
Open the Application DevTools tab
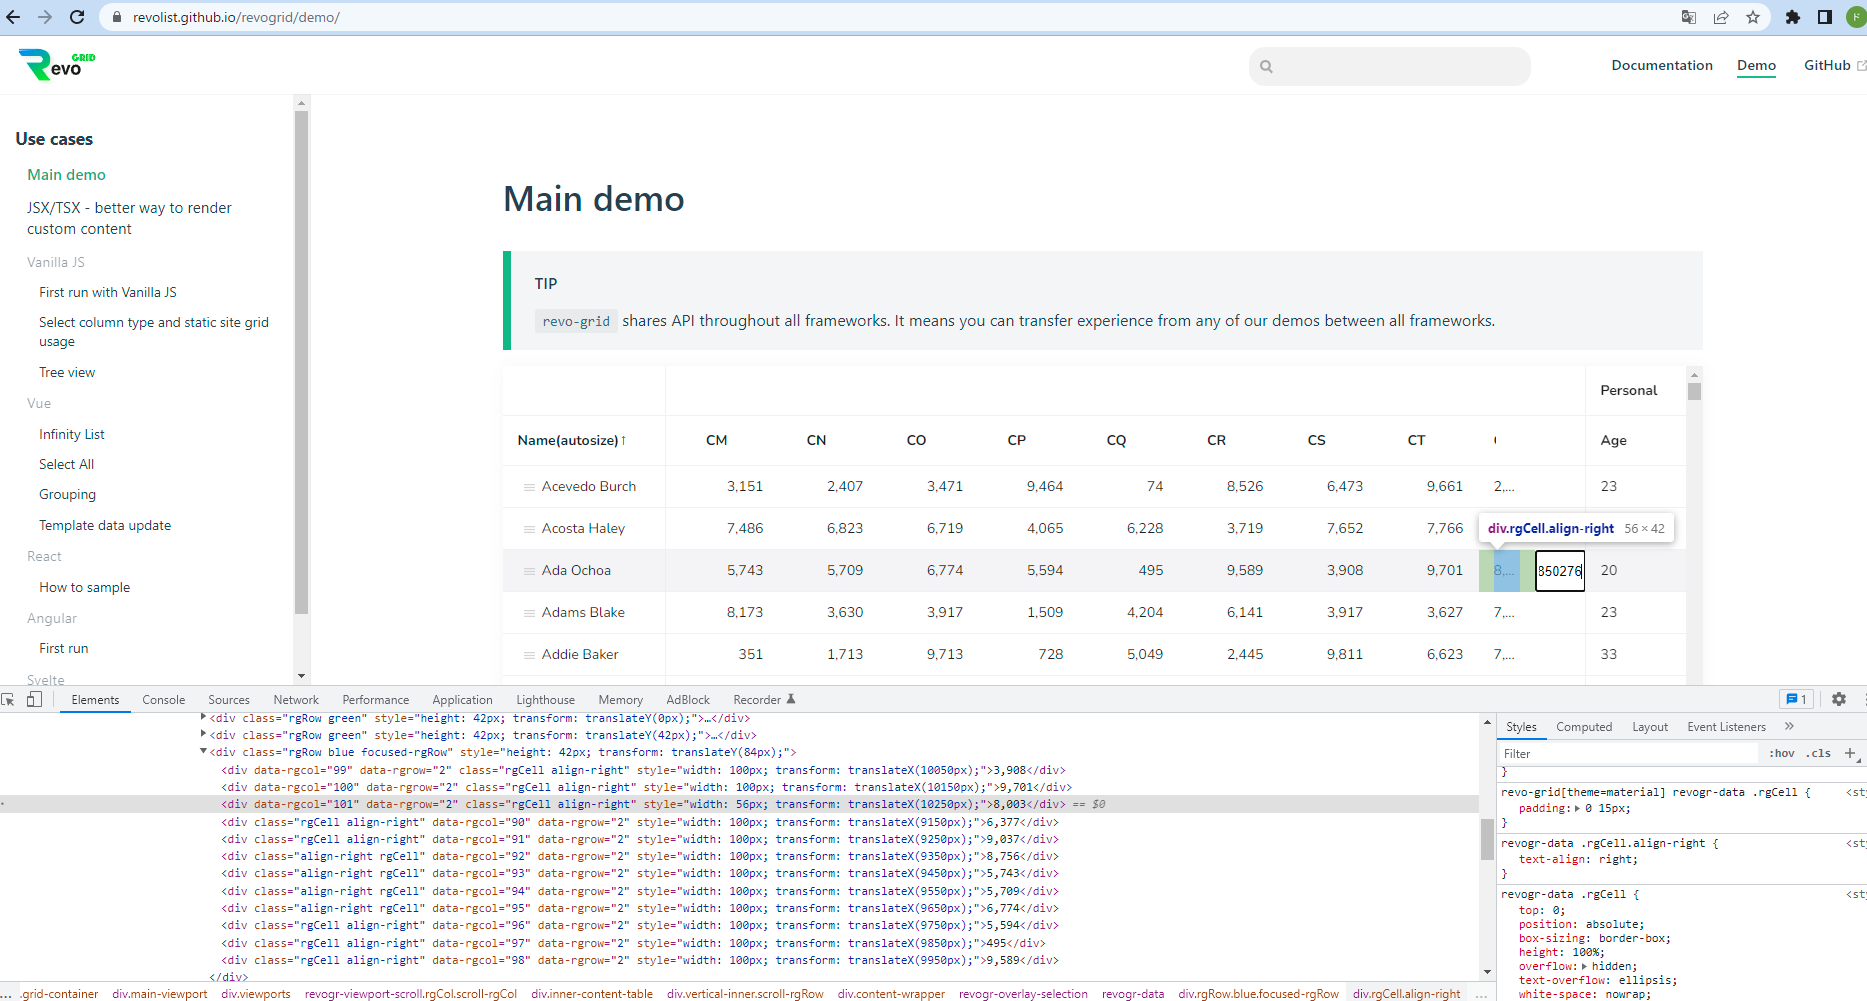coord(462,700)
